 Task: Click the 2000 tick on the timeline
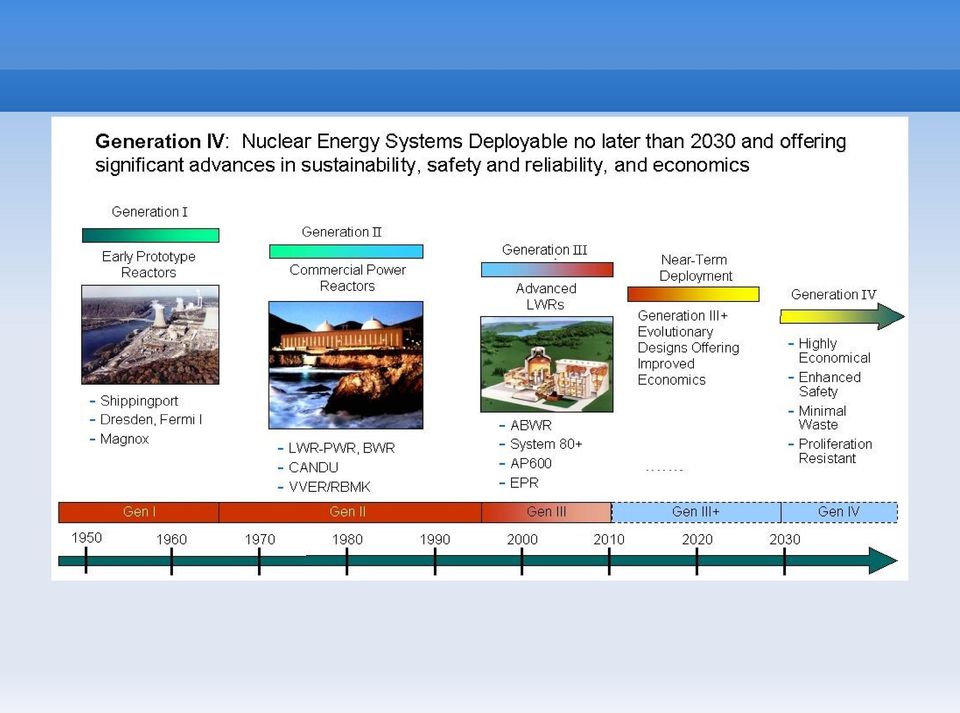click(522, 561)
